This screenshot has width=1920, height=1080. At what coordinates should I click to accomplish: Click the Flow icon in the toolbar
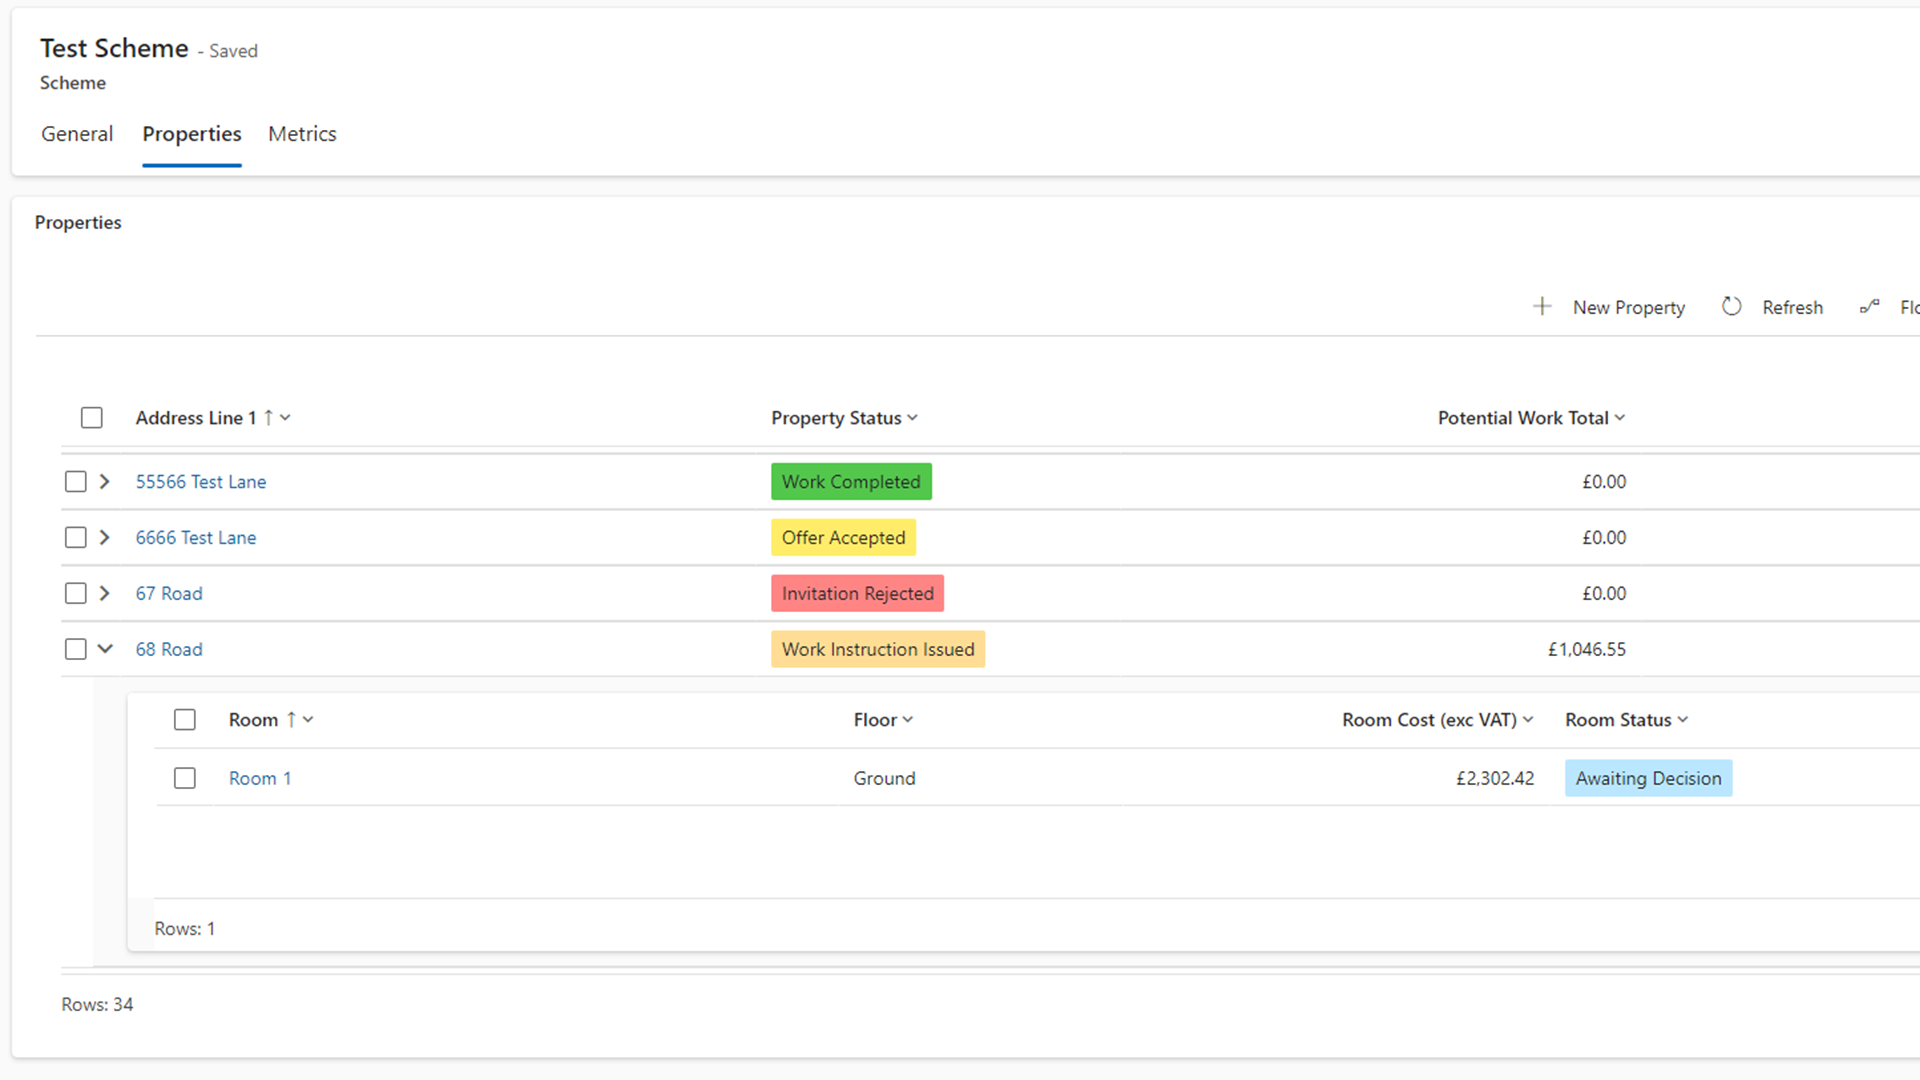pyautogui.click(x=1869, y=307)
